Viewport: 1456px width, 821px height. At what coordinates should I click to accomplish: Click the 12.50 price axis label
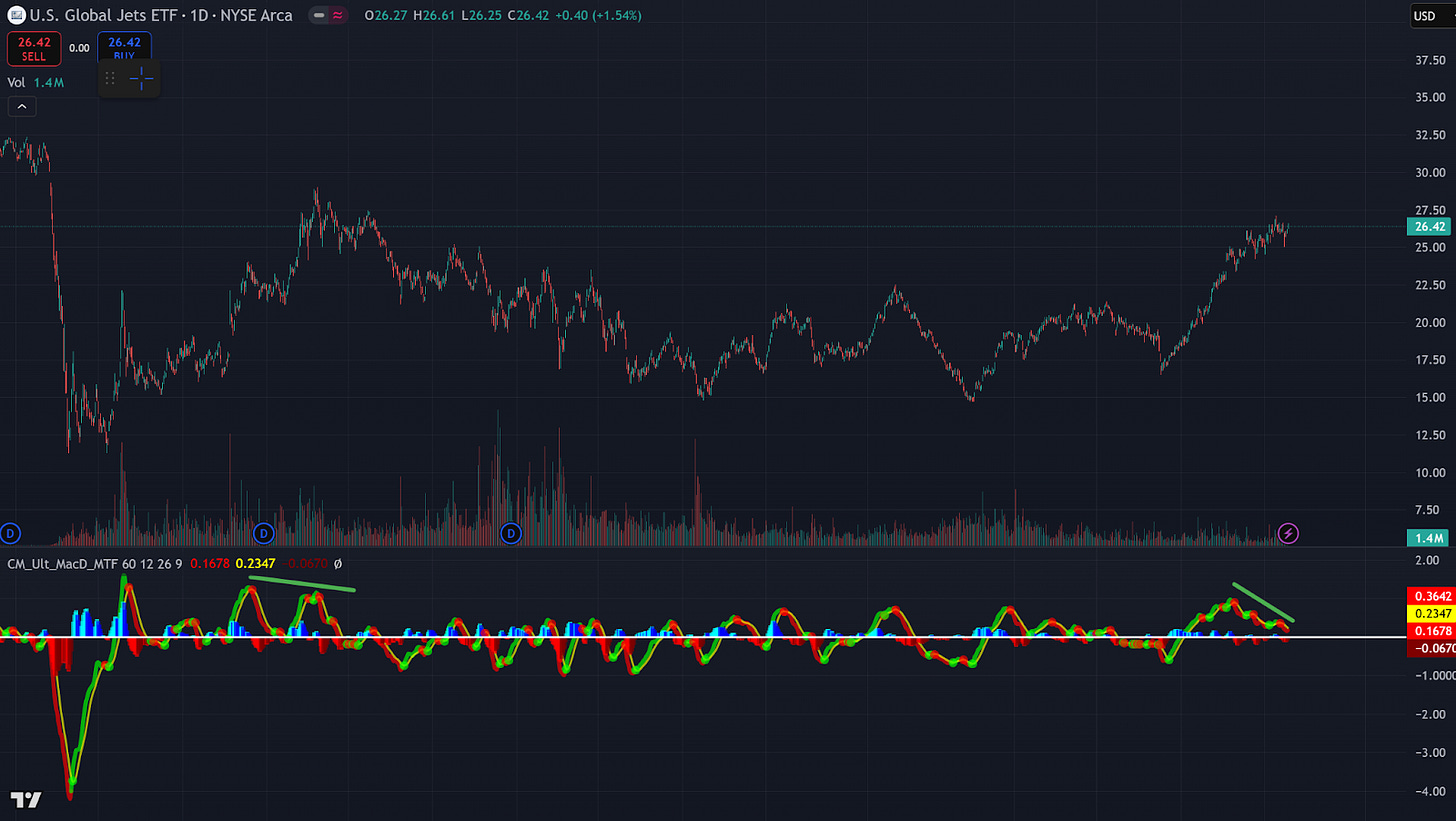tap(1429, 435)
